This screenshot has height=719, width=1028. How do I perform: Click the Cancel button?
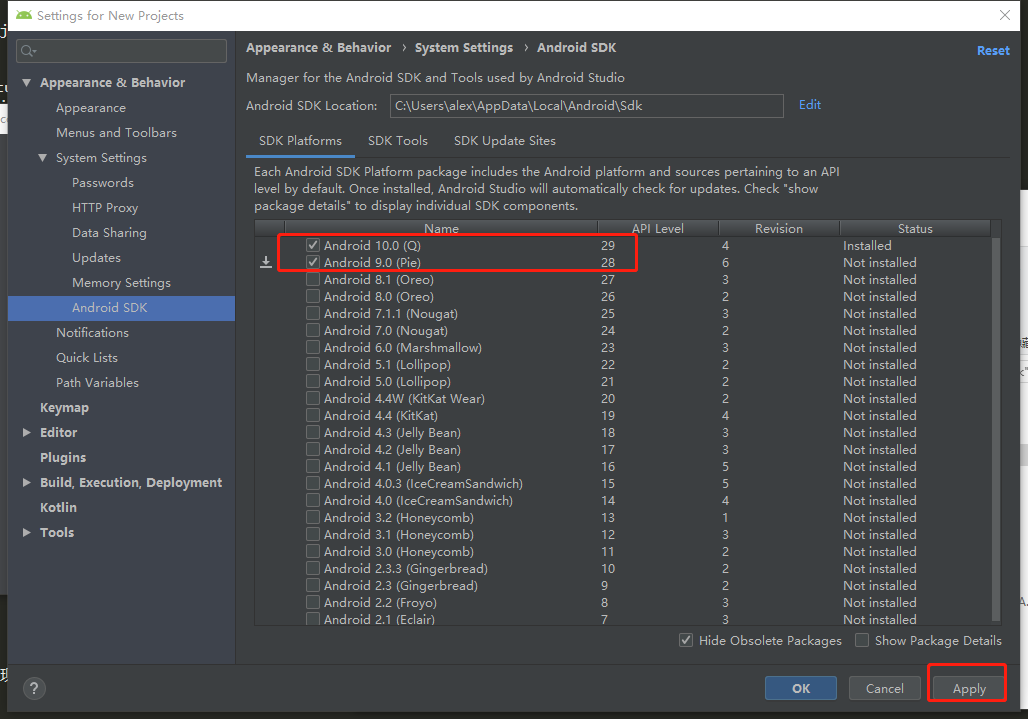[x=884, y=688]
